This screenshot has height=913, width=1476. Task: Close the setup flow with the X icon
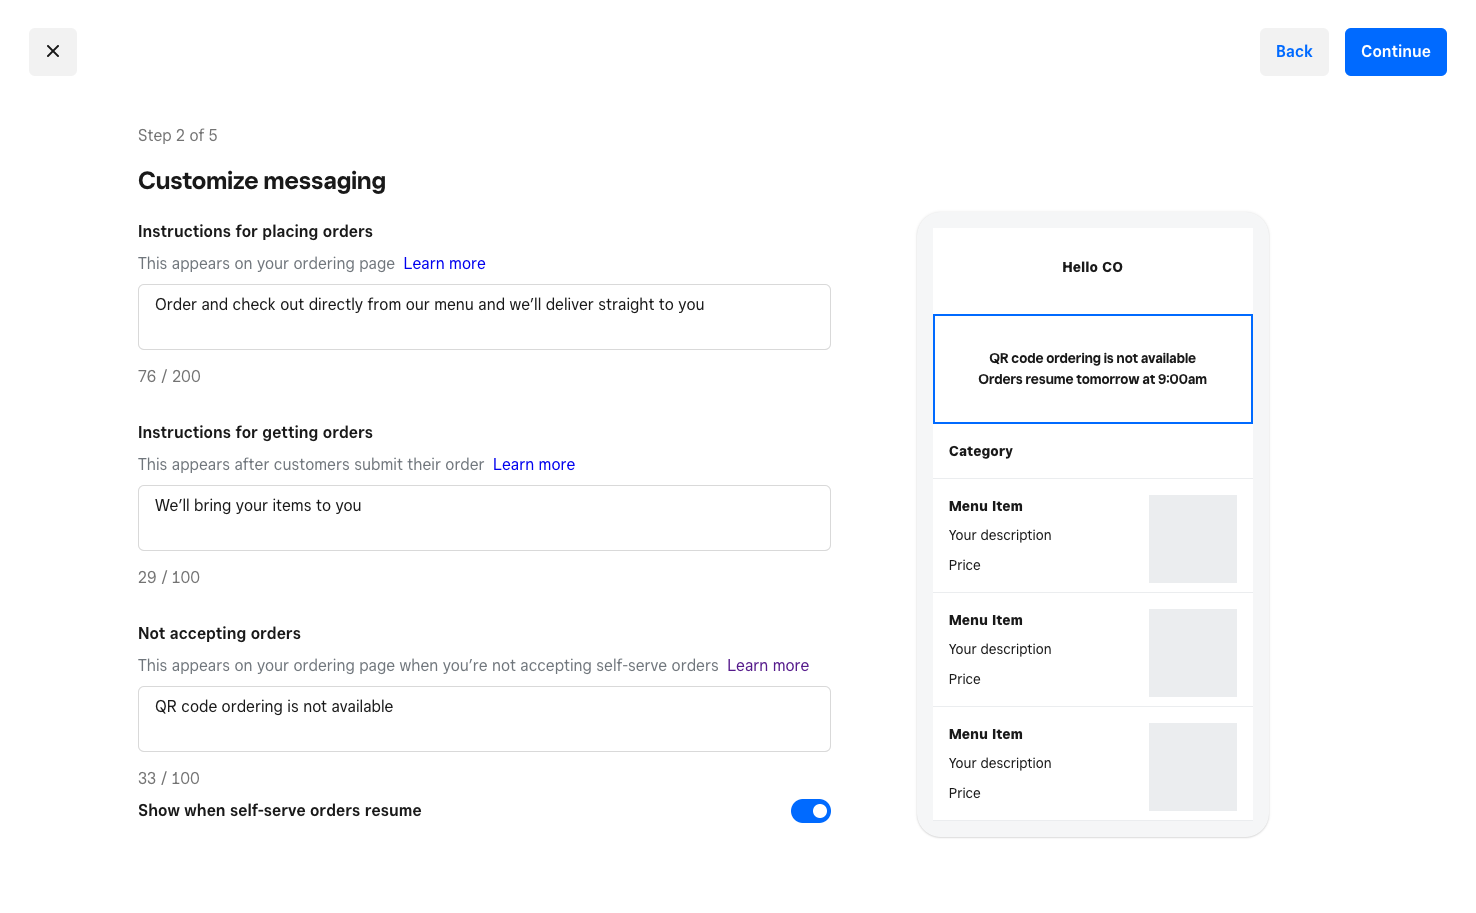[x=52, y=51]
